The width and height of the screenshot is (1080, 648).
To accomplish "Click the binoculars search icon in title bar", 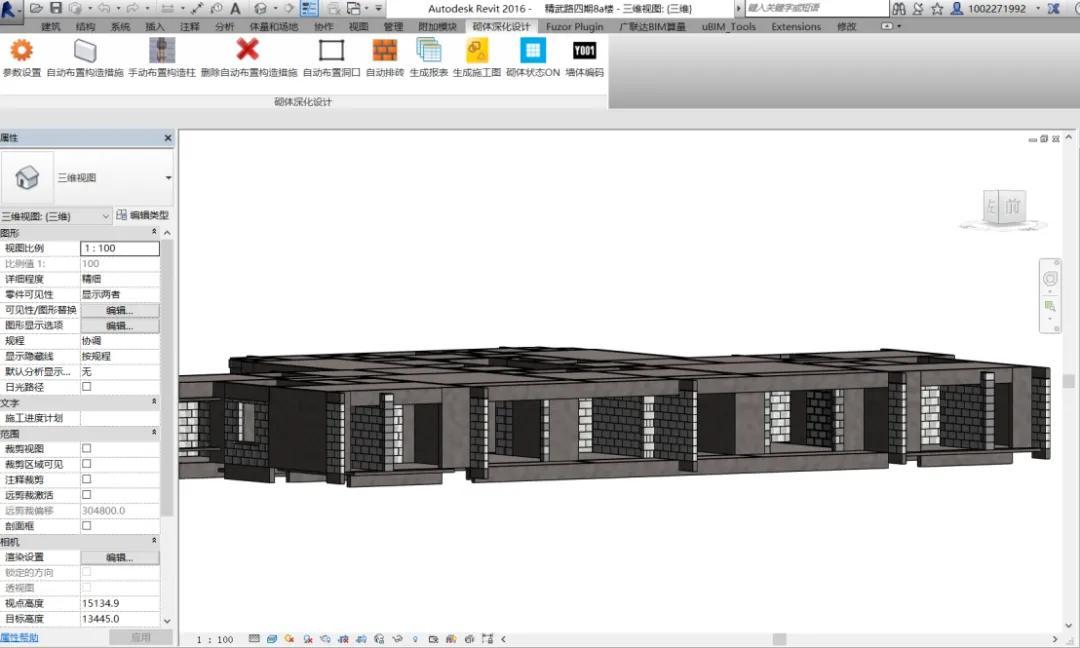I will 899,9.
